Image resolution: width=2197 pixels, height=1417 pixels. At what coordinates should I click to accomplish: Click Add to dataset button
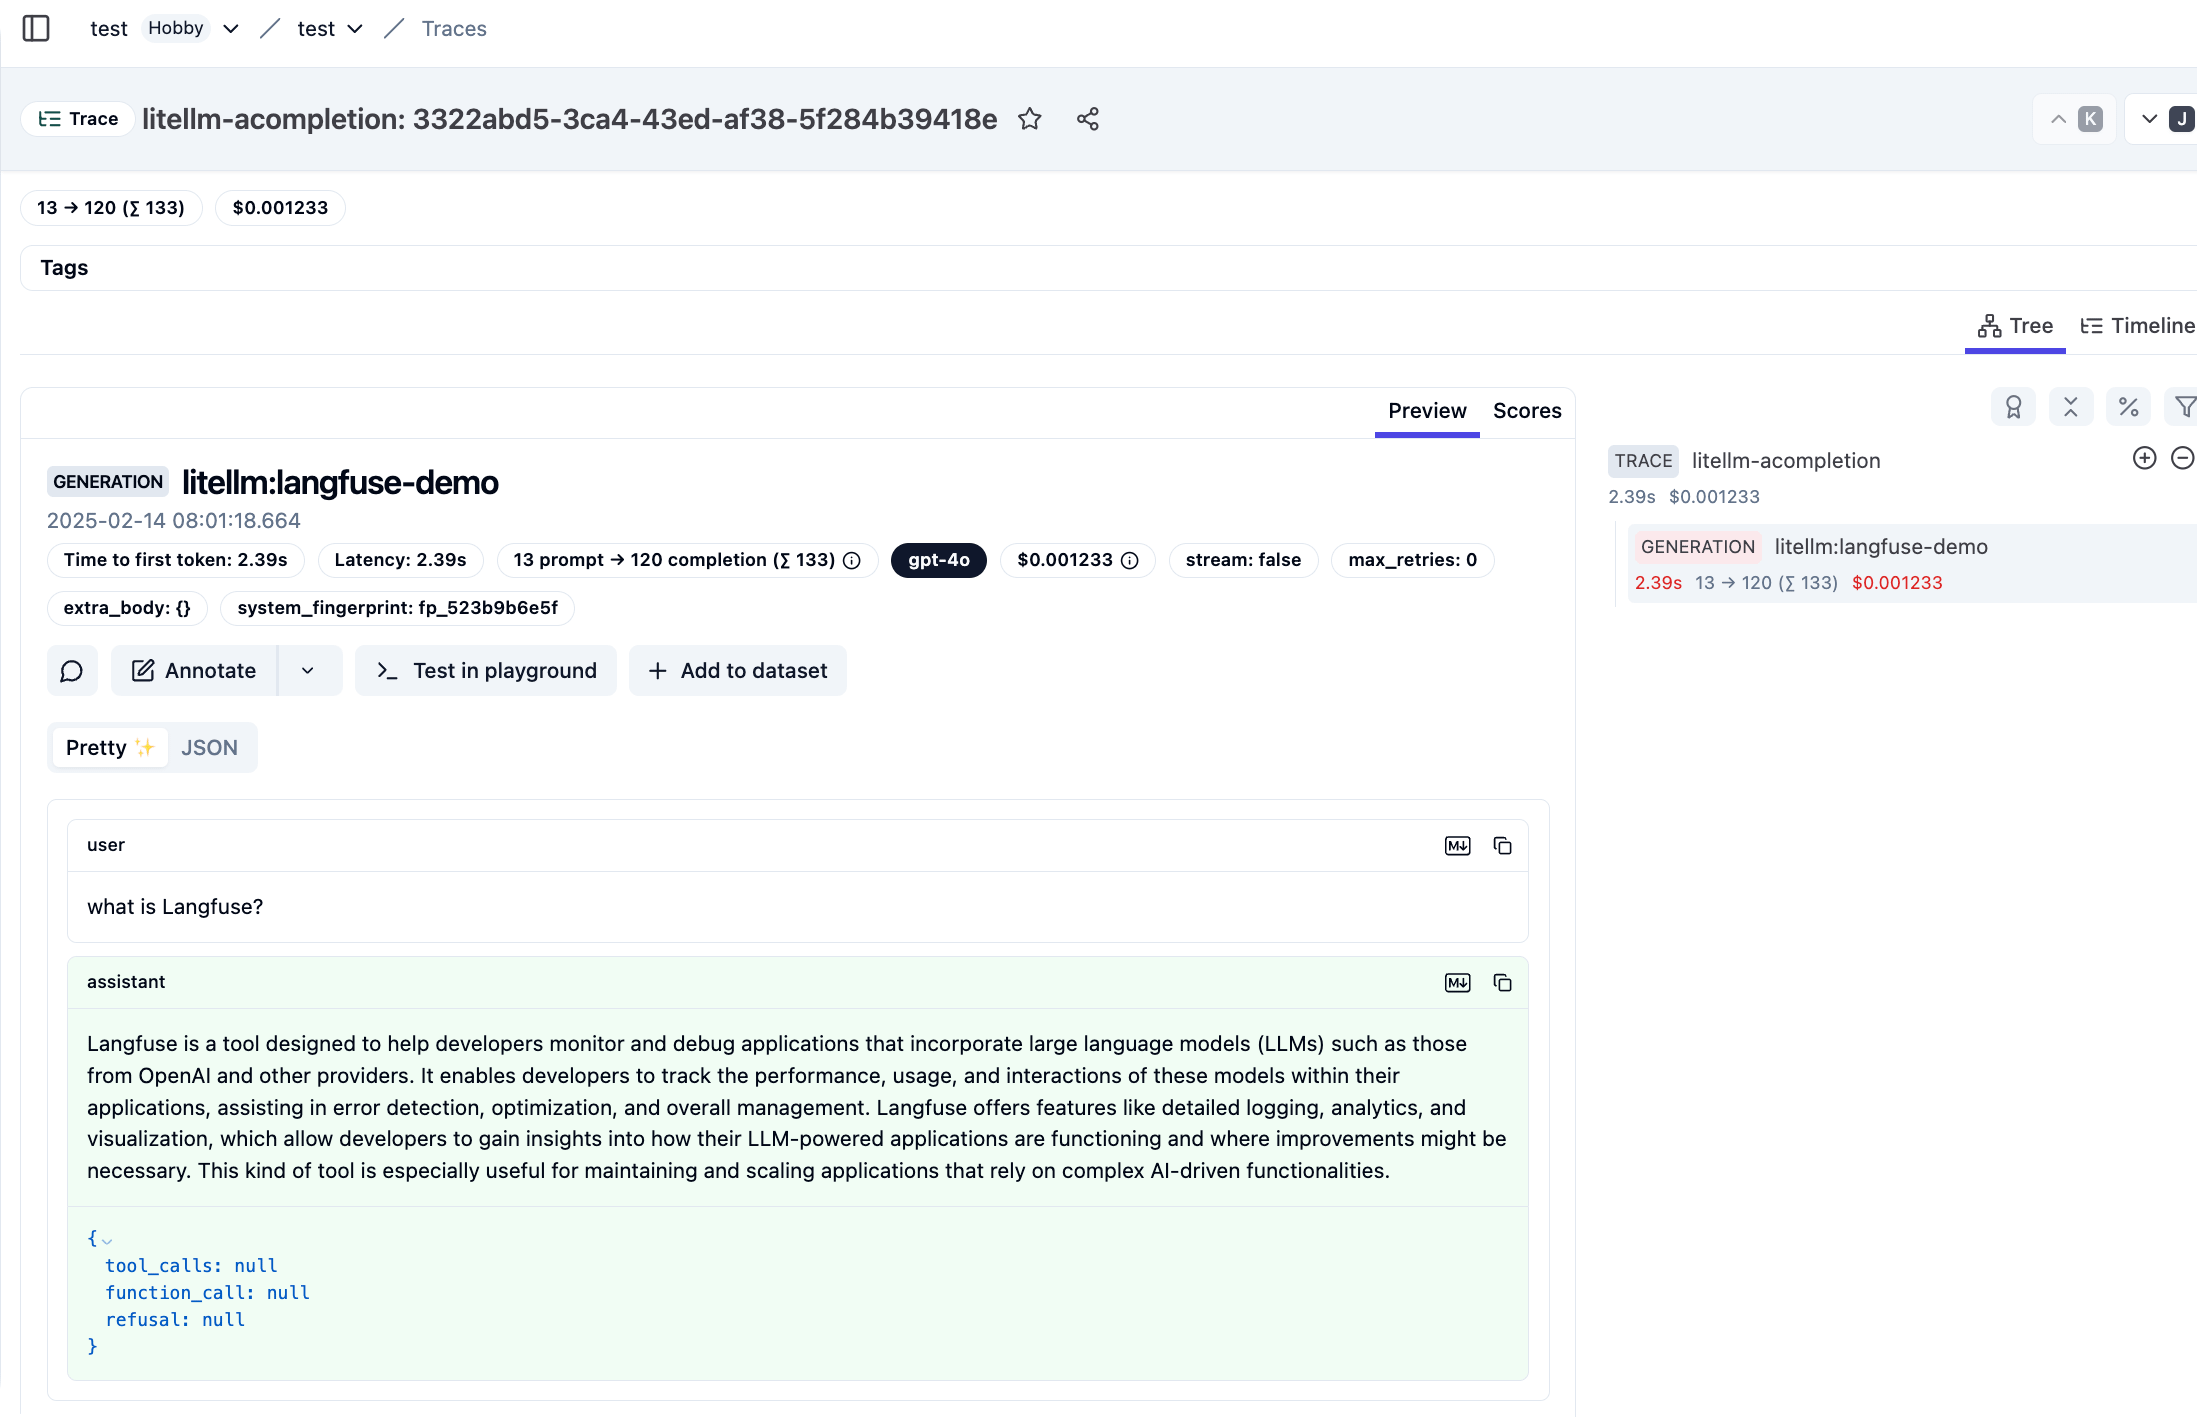[x=737, y=670]
